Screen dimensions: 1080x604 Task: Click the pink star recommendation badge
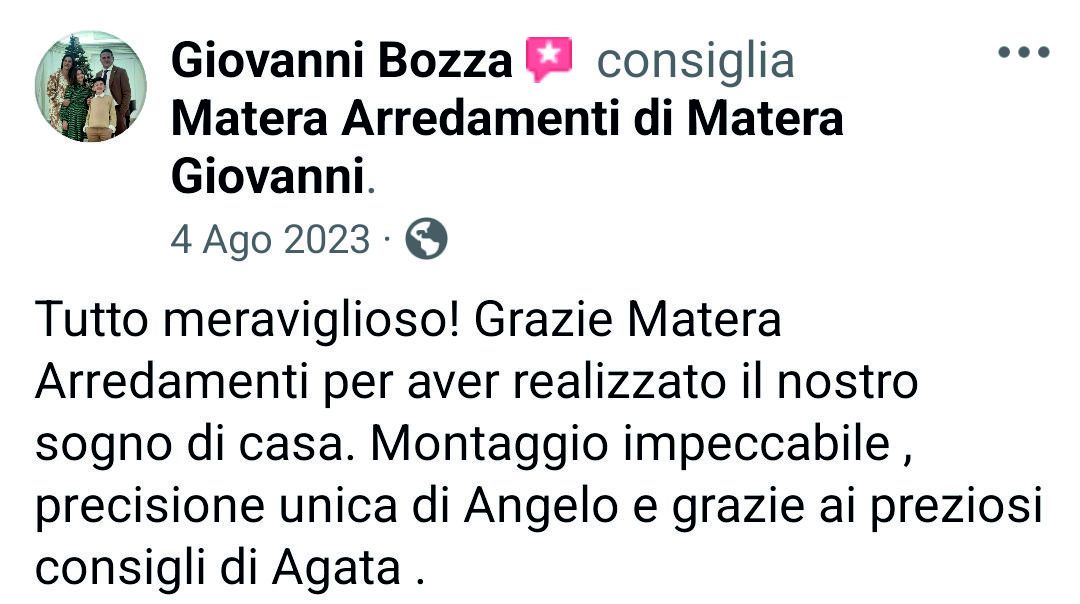point(549,59)
